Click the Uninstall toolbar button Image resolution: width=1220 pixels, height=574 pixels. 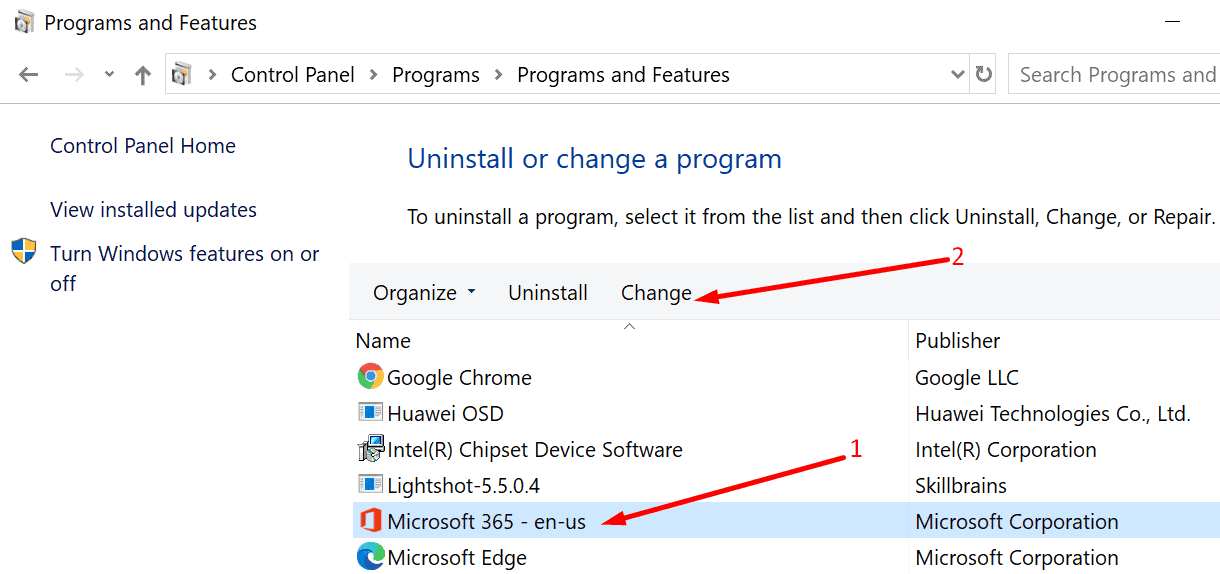pyautogui.click(x=548, y=293)
